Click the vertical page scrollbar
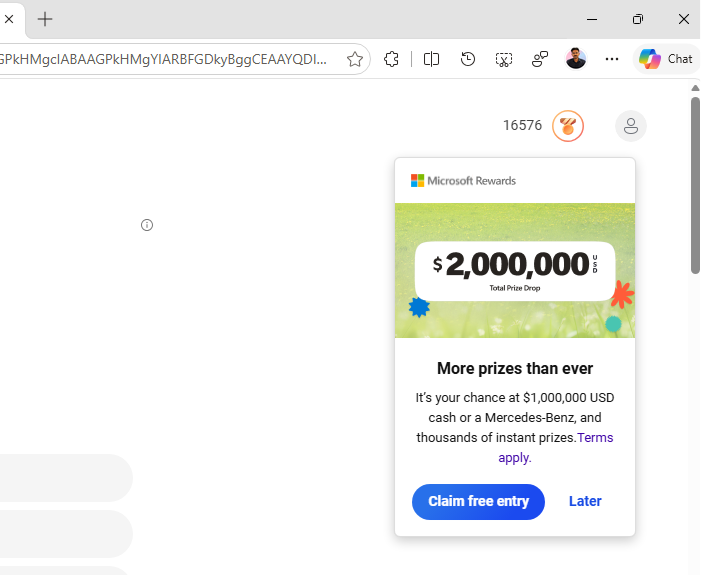 695,185
